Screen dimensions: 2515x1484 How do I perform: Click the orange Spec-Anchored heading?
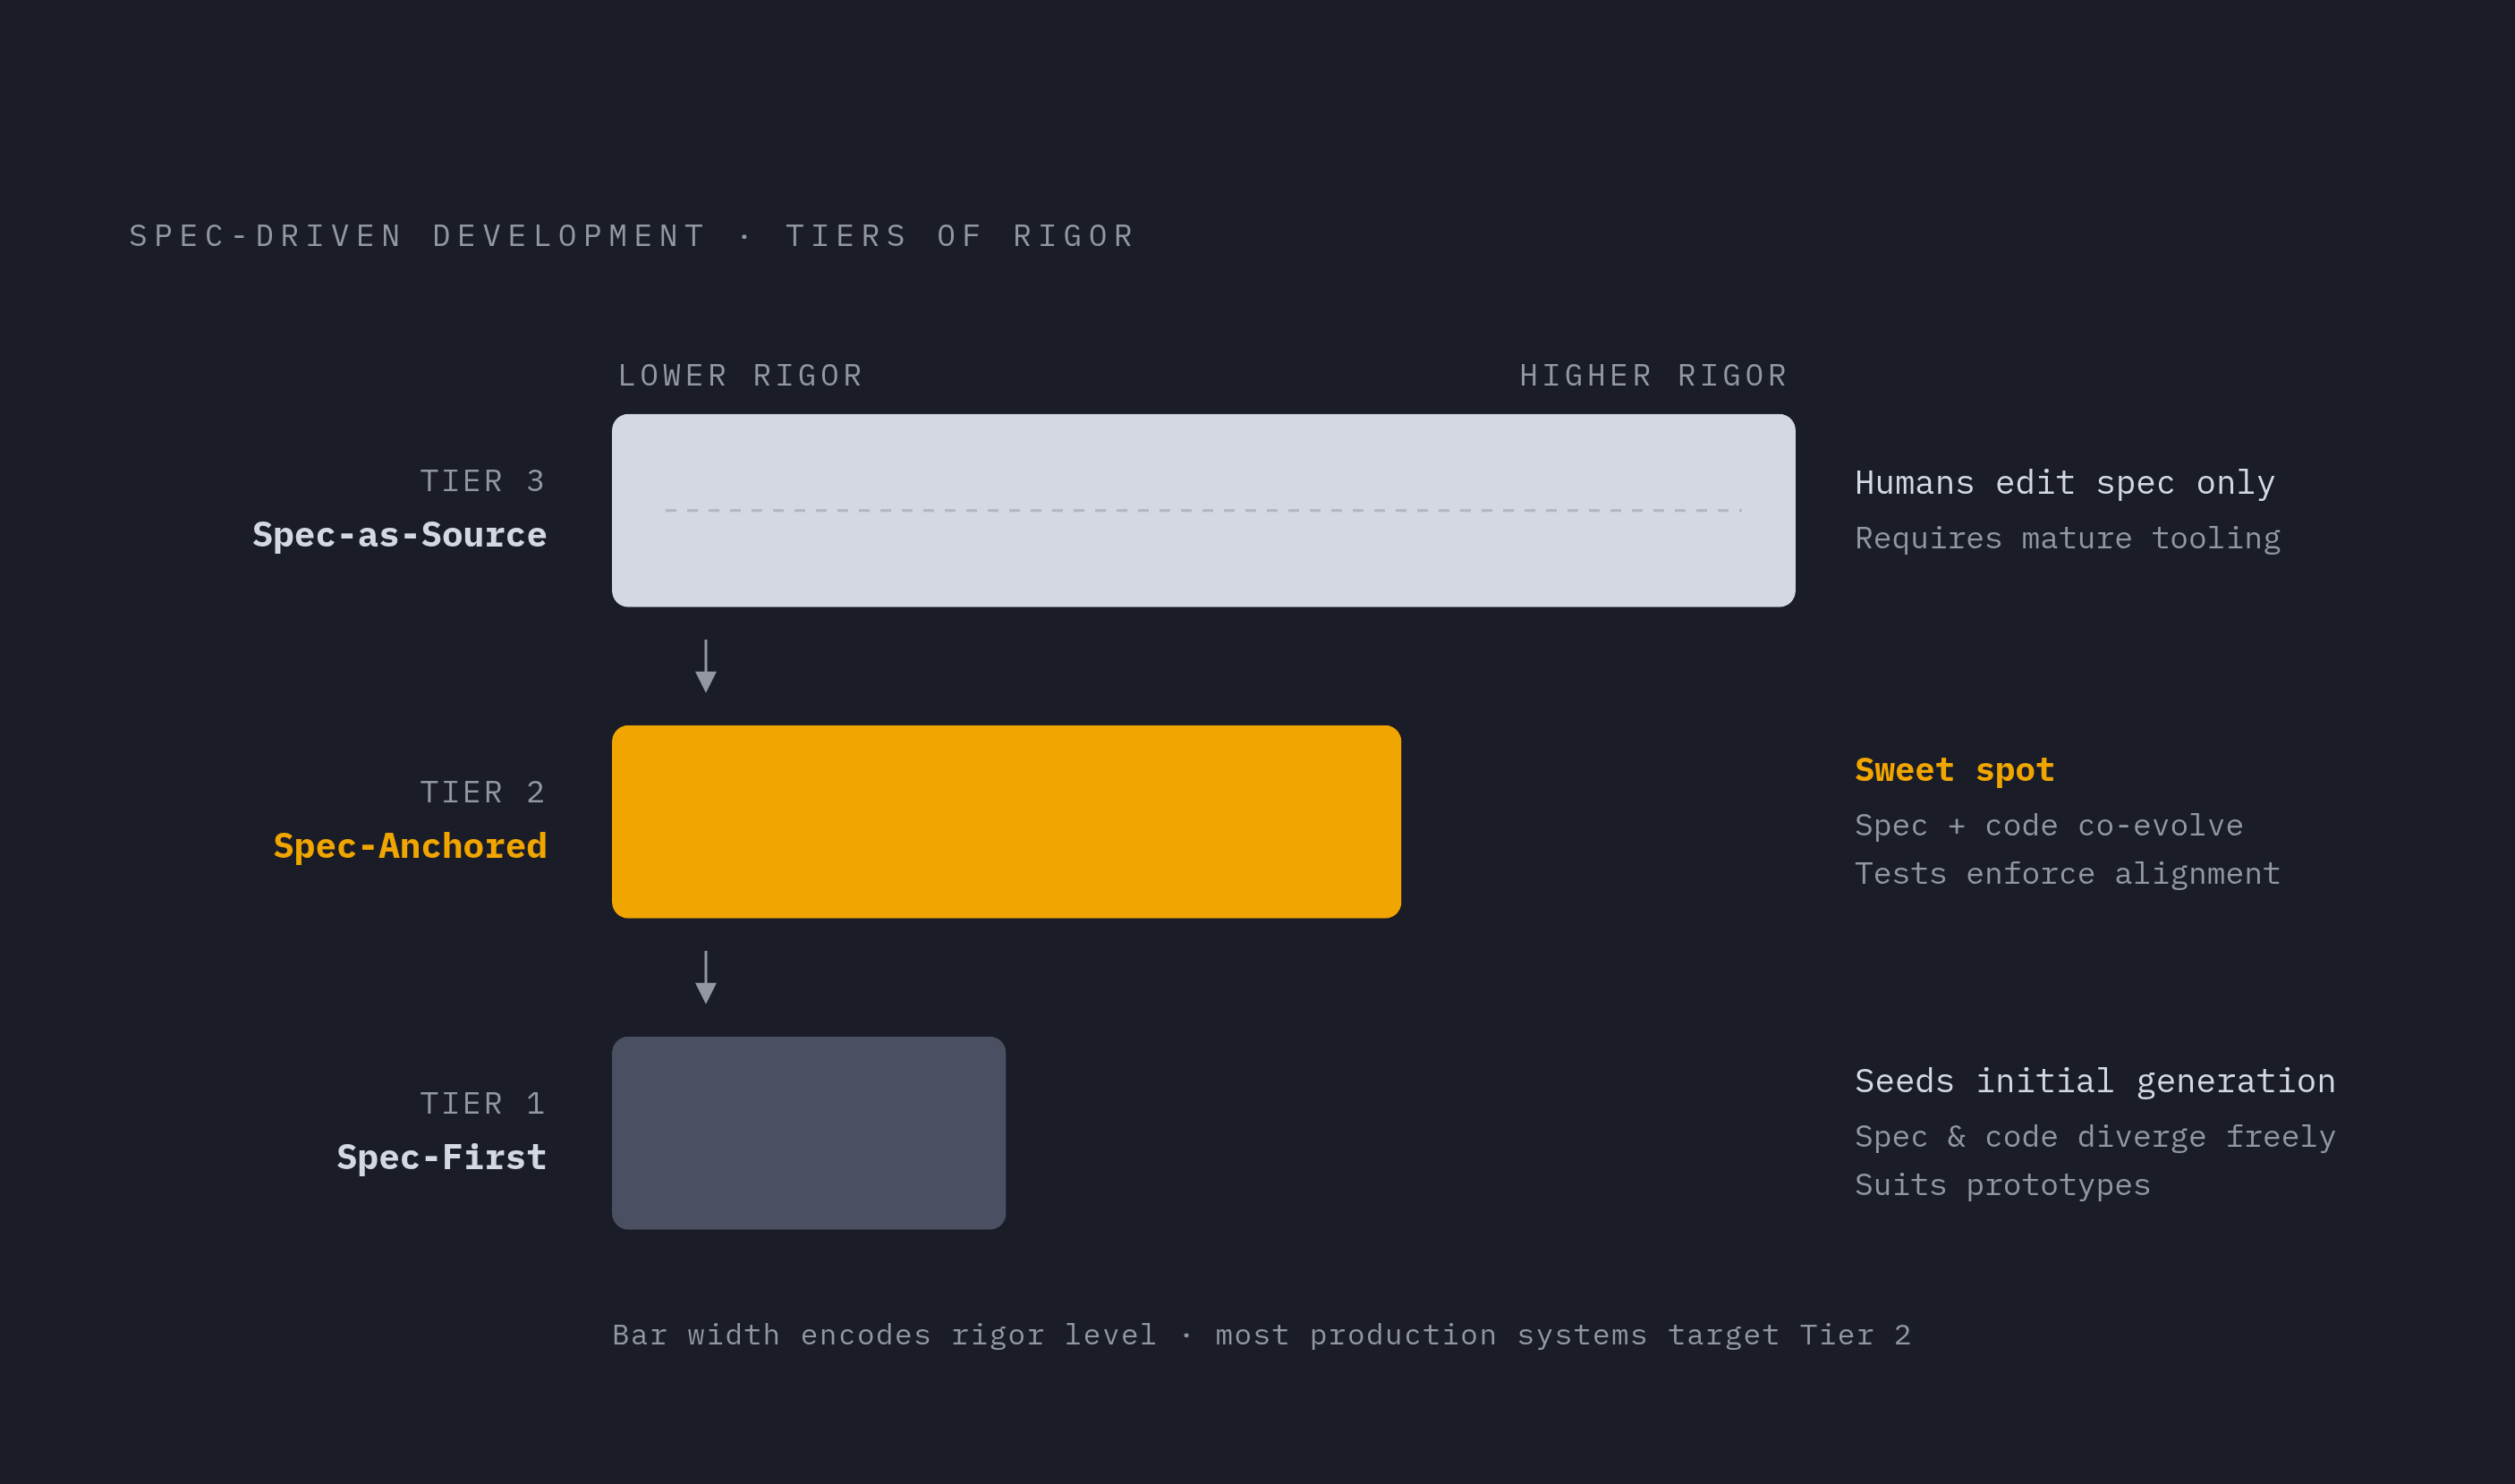pos(410,846)
